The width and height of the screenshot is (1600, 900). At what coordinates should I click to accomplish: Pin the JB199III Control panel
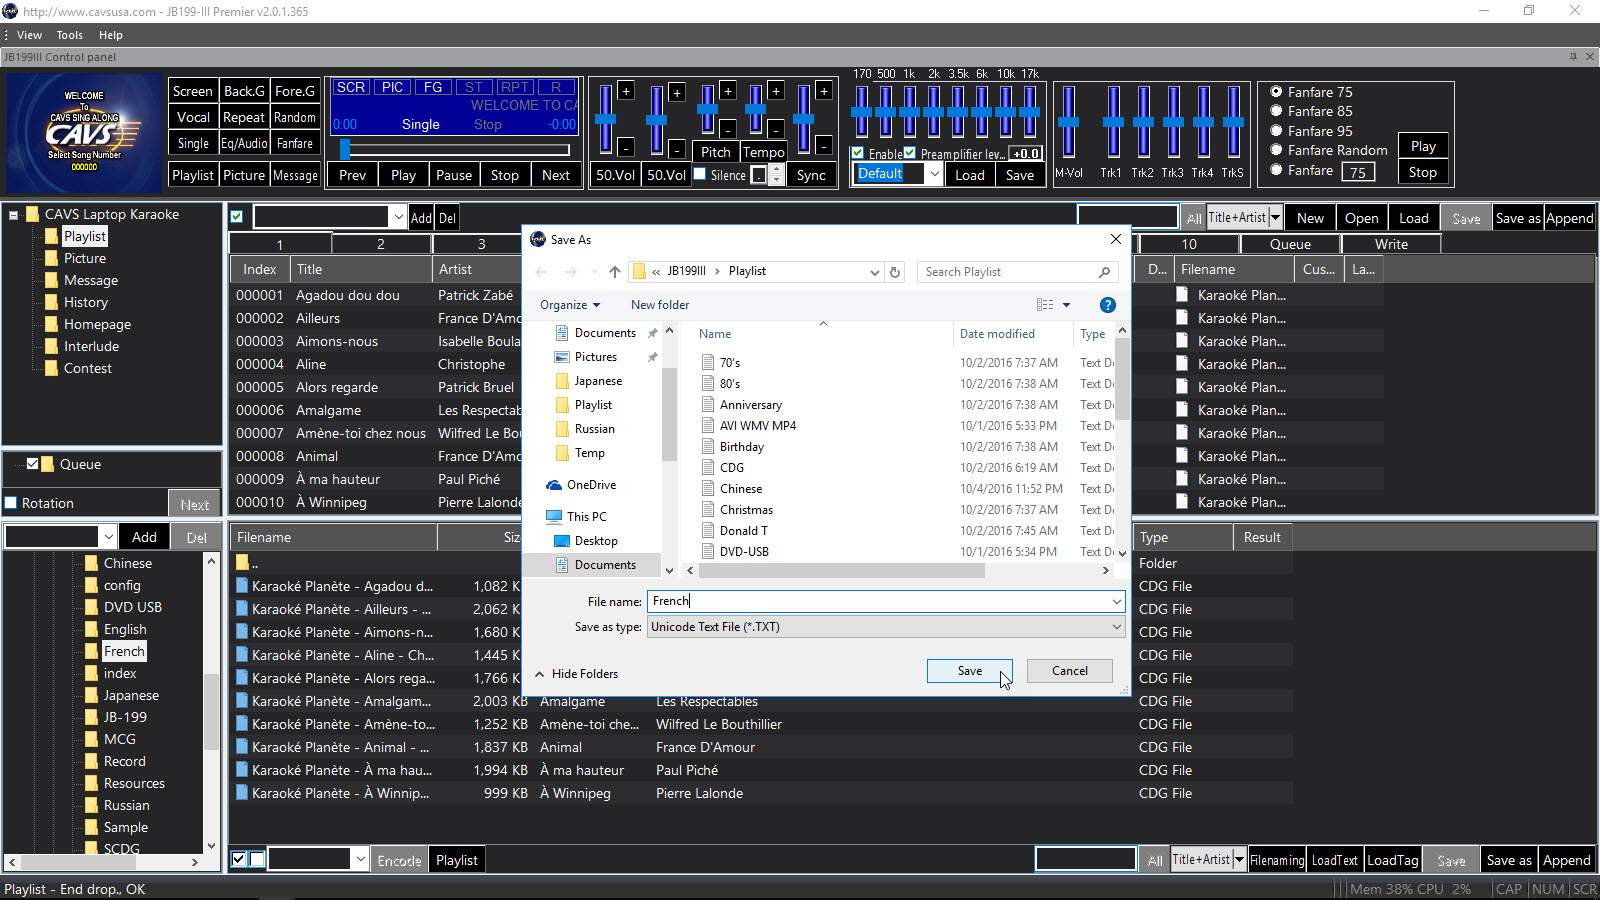click(1573, 57)
